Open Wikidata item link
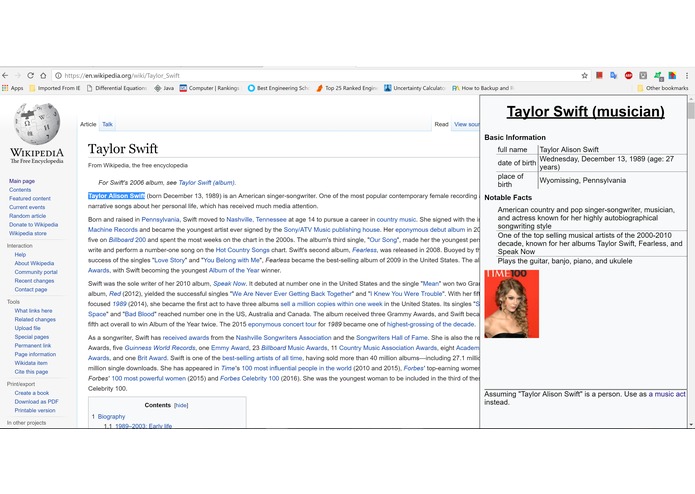 (31, 363)
